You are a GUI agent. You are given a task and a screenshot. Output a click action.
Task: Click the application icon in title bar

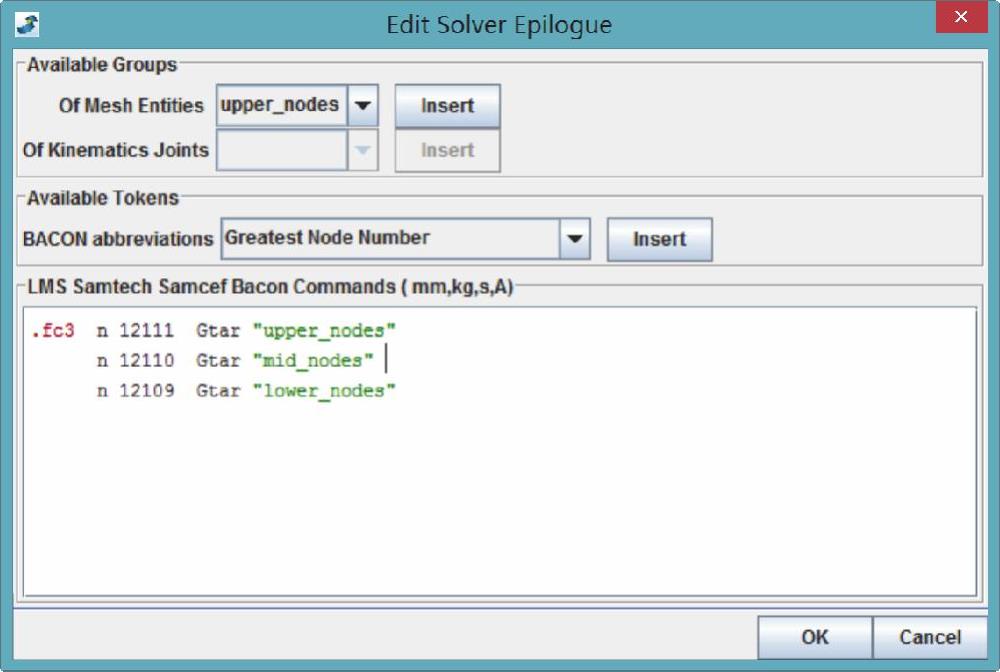point(27,23)
